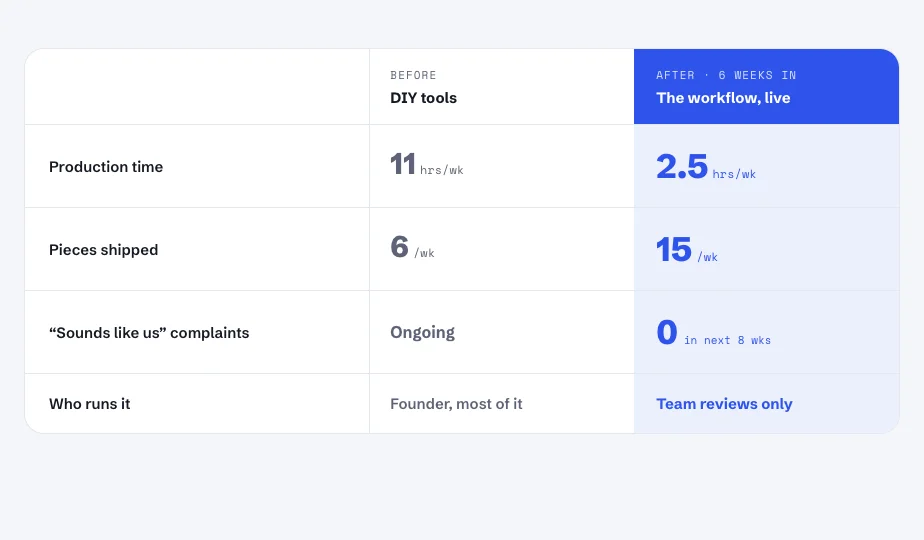Click the '0 in next 8 wks' value
This screenshot has height=540, width=924.
tap(714, 332)
